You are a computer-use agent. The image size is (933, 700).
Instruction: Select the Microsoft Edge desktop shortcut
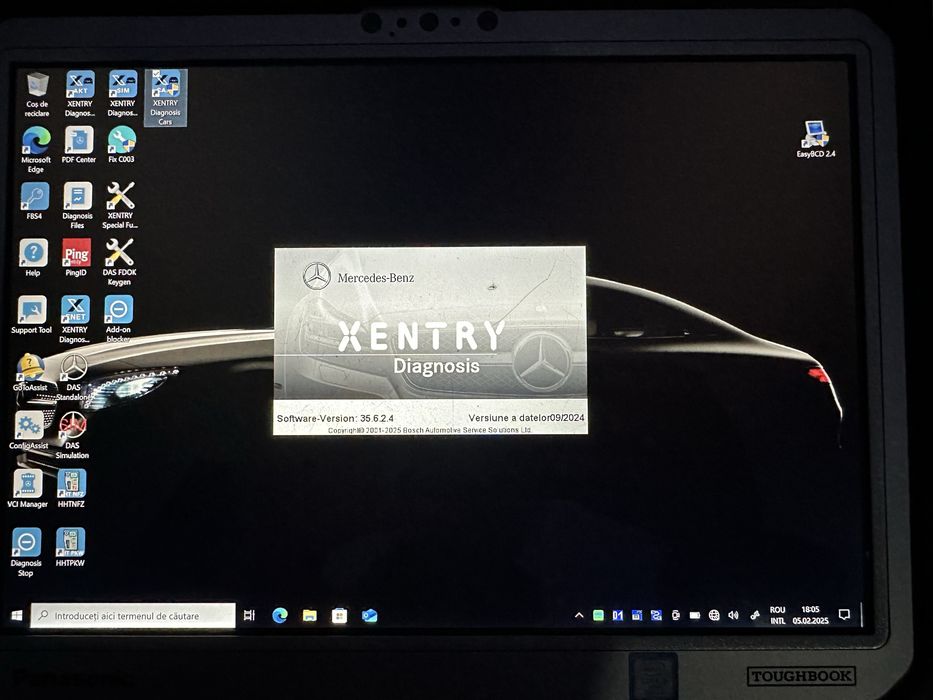coord(36,150)
